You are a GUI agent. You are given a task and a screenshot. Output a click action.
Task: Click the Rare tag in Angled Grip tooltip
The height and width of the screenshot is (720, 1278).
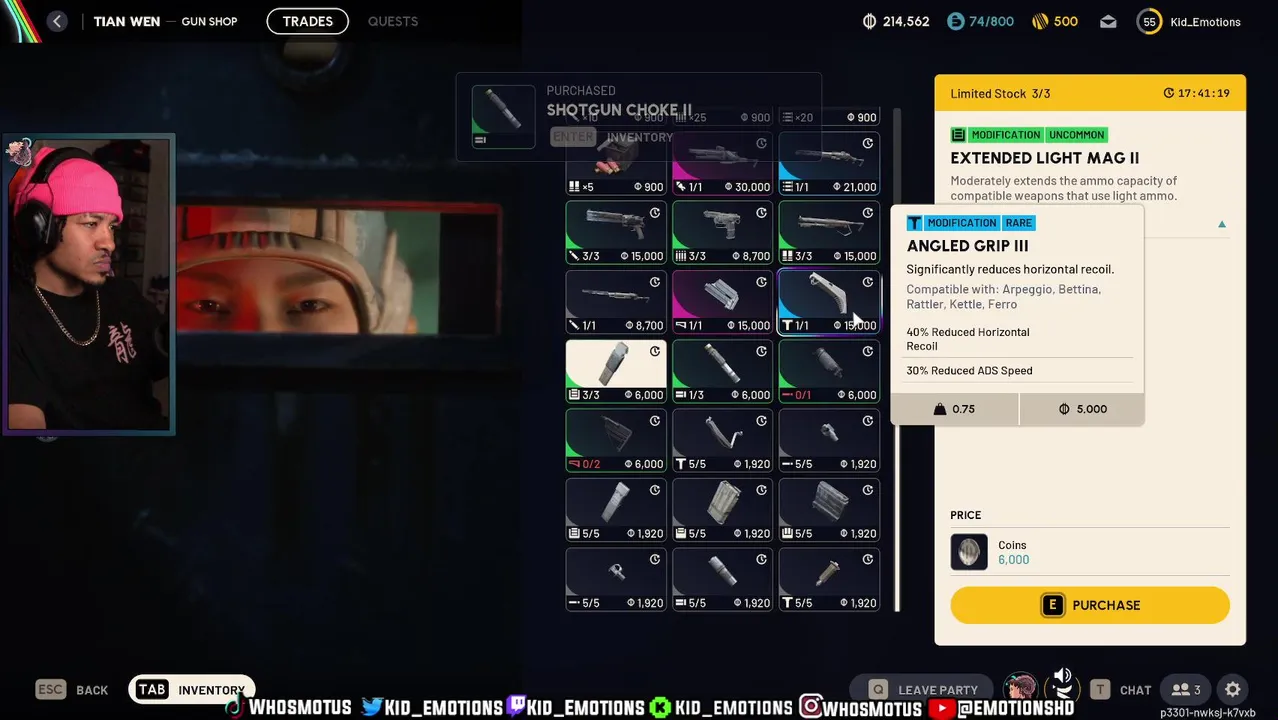coord(1018,223)
